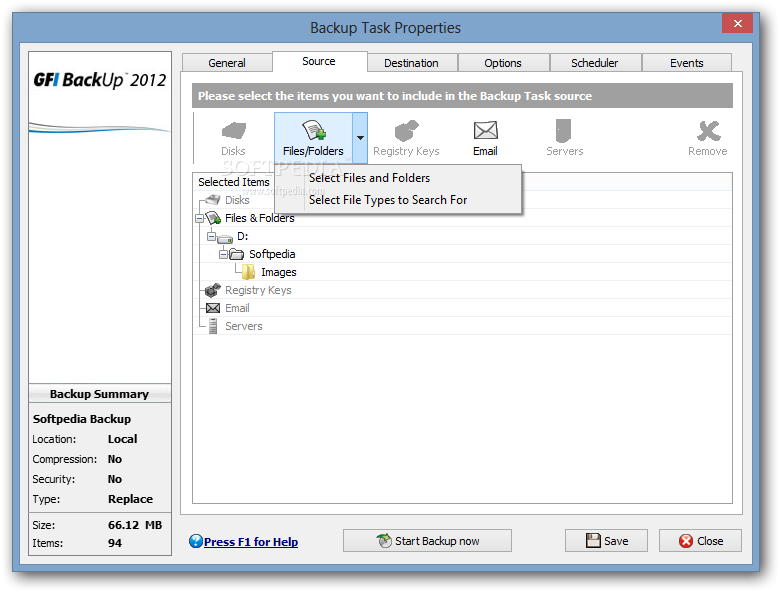Click the Servers tower icon in tree
This screenshot has height=592, width=780.
[x=213, y=326]
